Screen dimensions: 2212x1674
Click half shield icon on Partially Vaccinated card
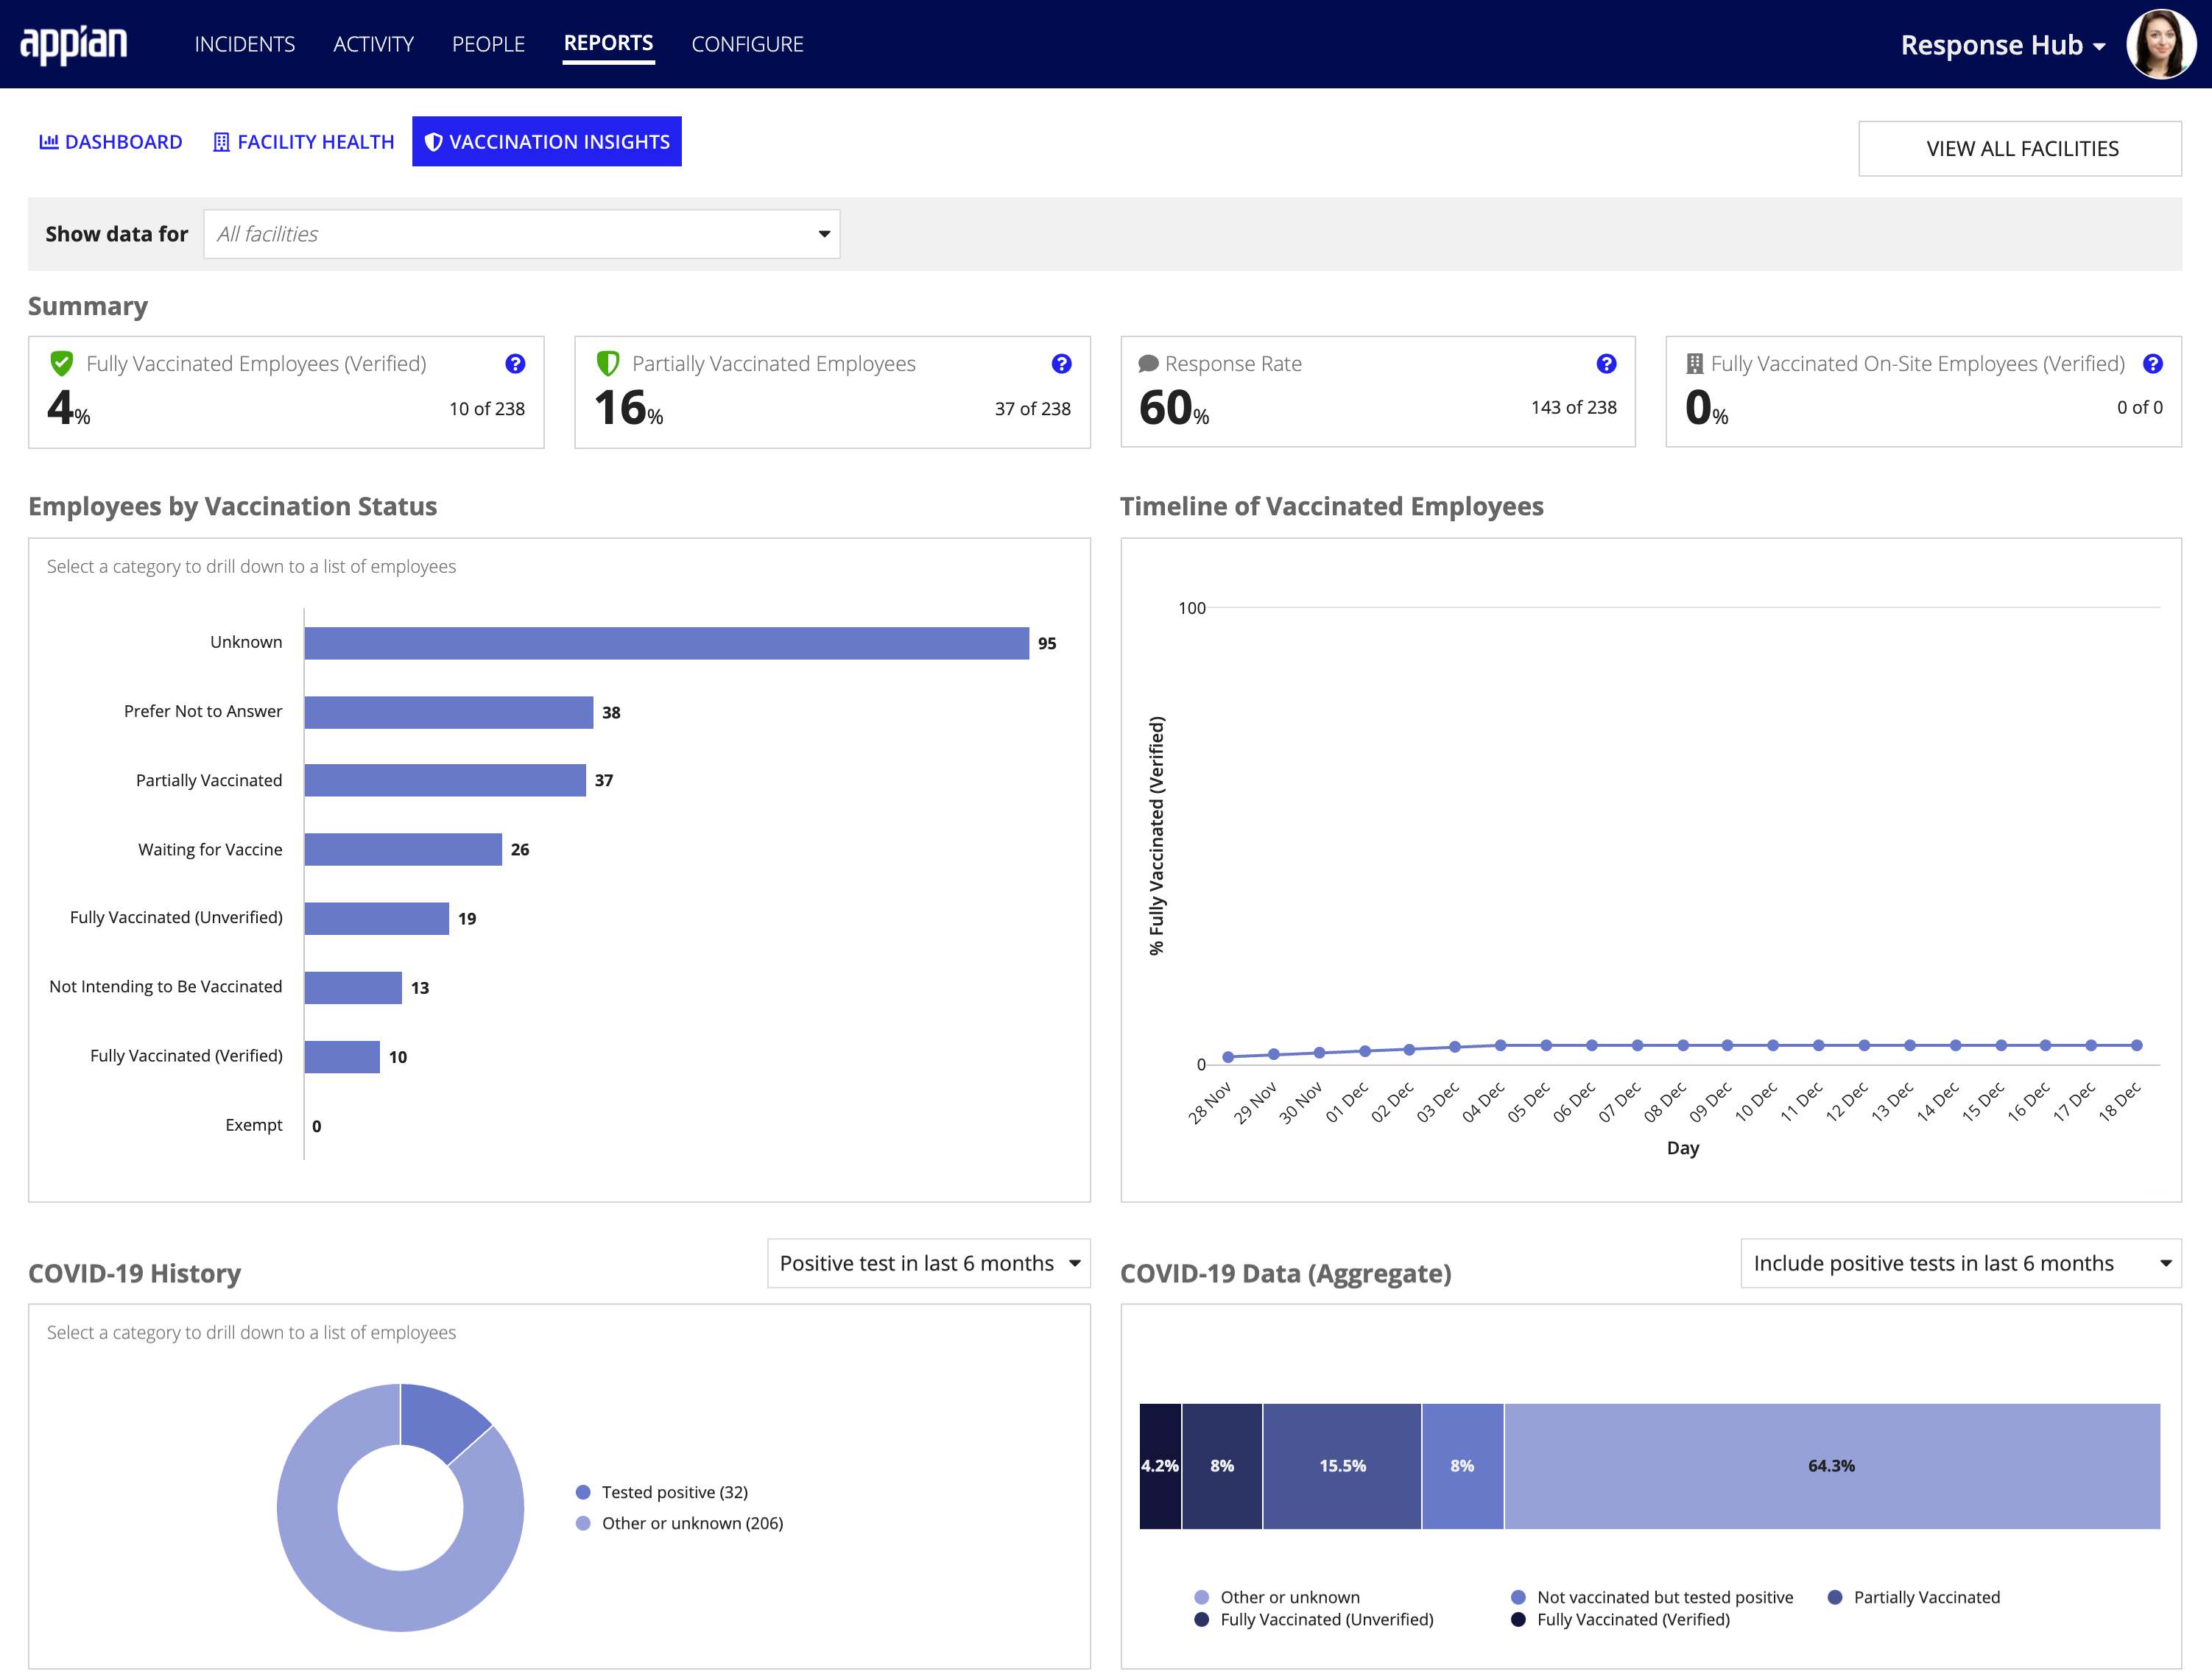click(607, 363)
